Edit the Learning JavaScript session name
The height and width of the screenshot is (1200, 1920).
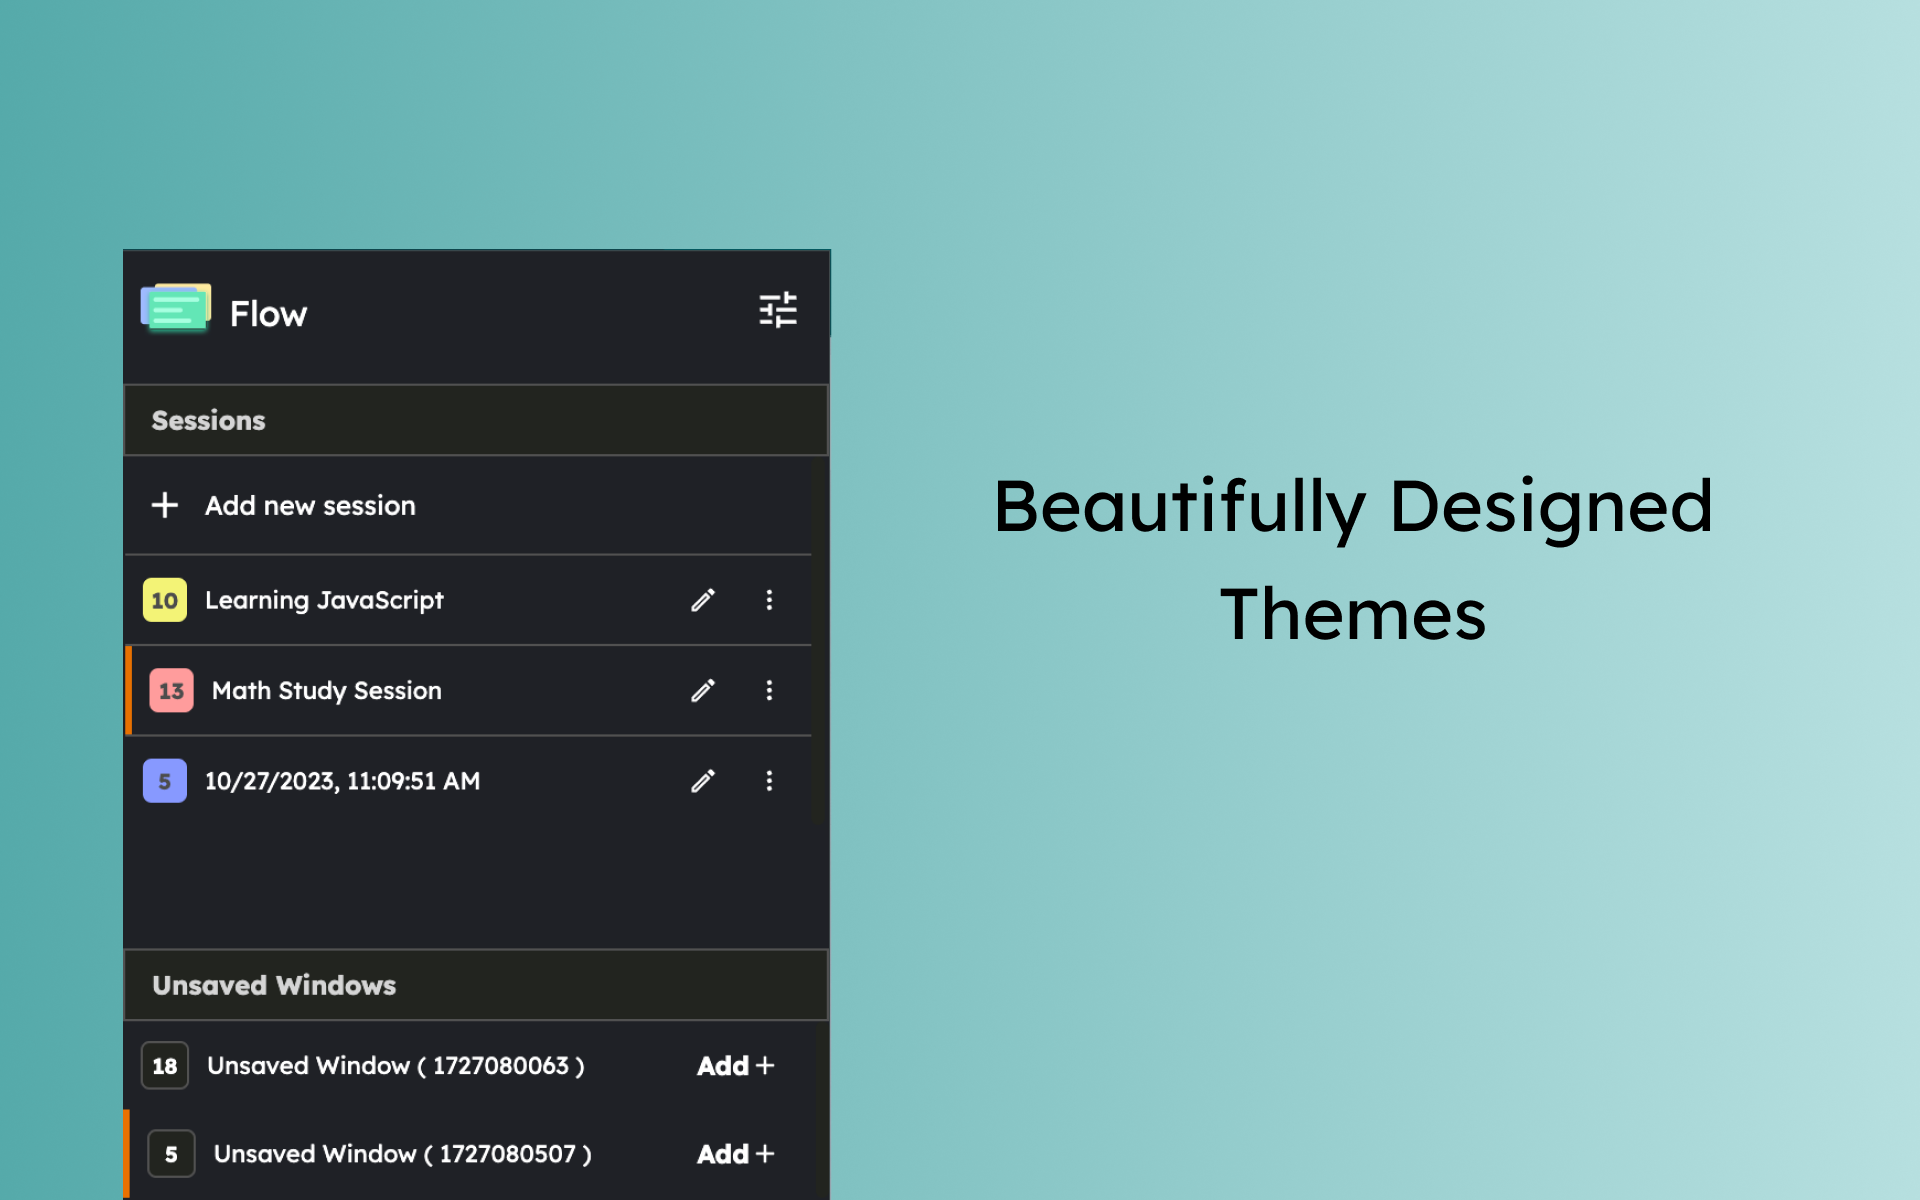pyautogui.click(x=703, y=600)
